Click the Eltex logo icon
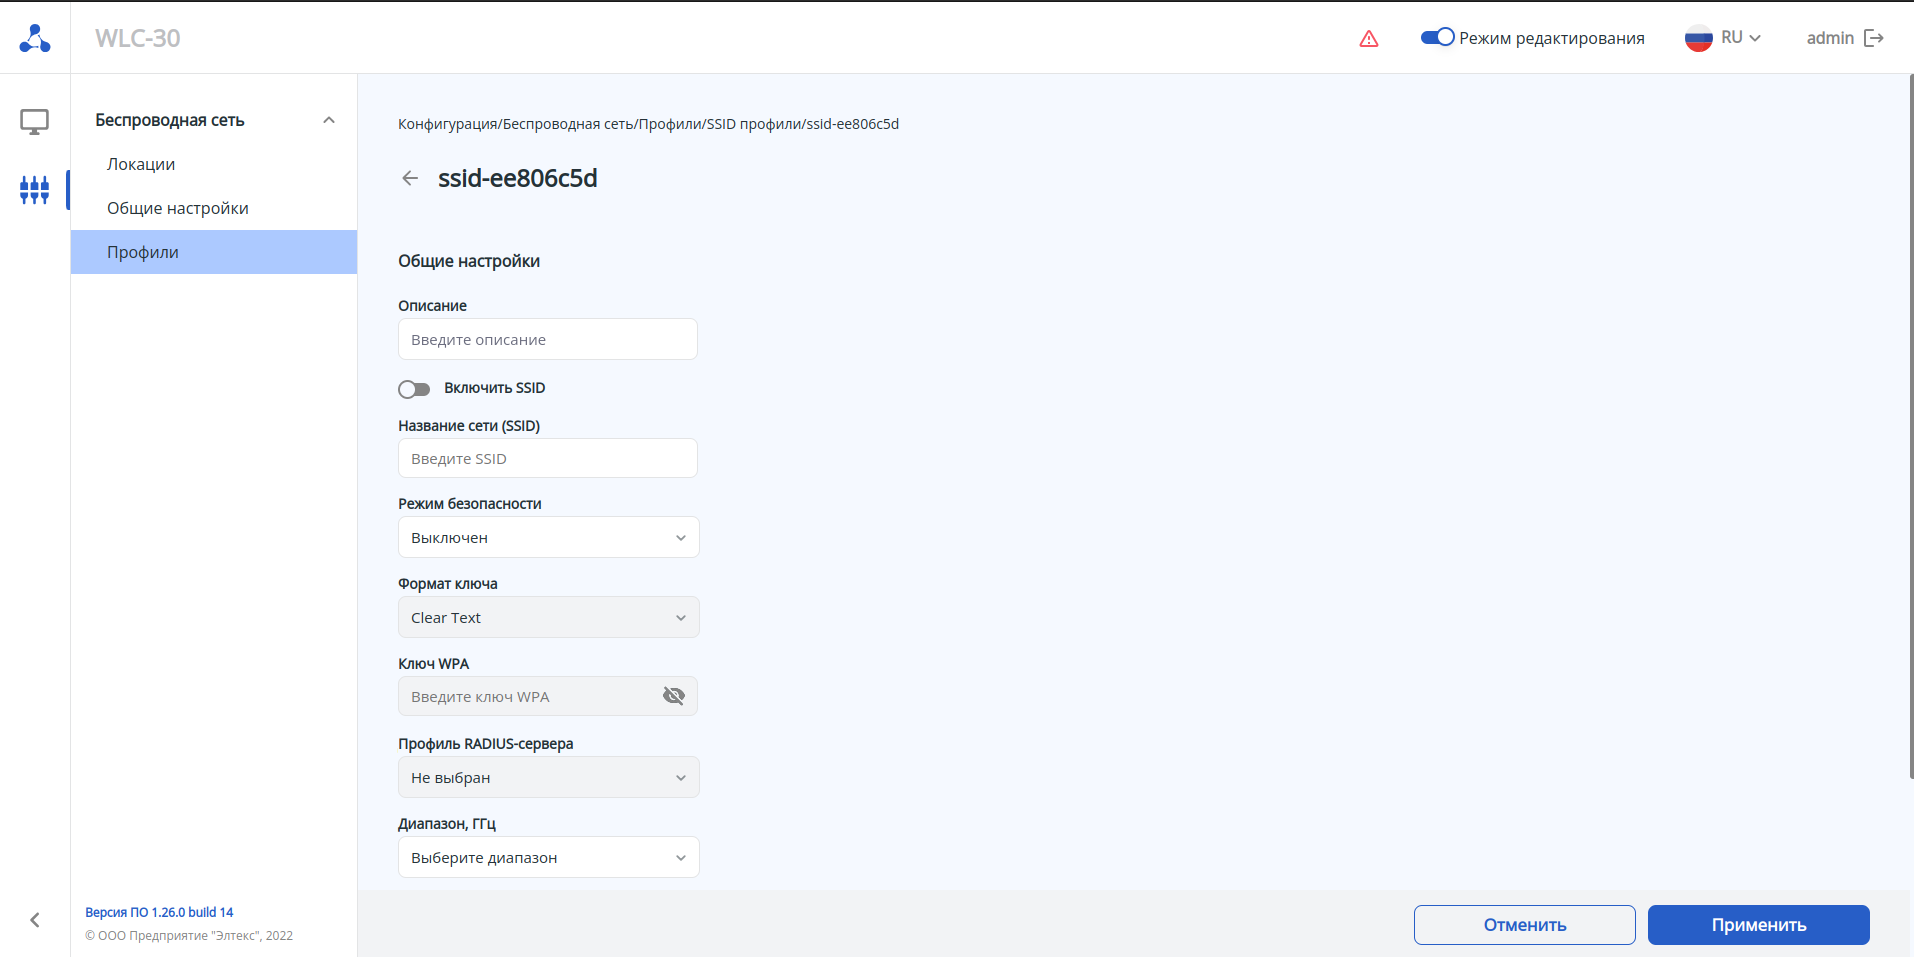 pyautogui.click(x=35, y=38)
